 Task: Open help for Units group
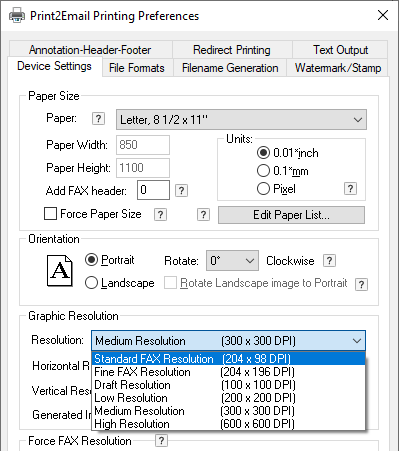click(350, 189)
